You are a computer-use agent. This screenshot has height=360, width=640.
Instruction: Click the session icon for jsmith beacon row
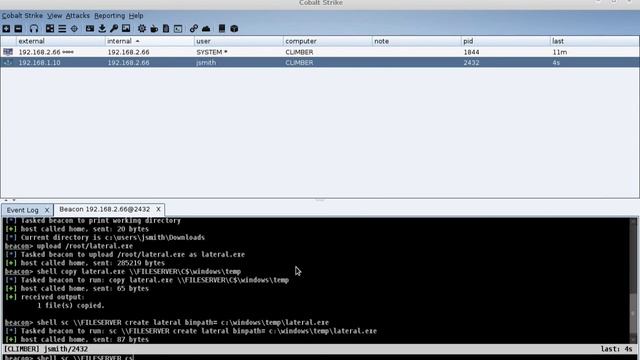(x=8, y=62)
